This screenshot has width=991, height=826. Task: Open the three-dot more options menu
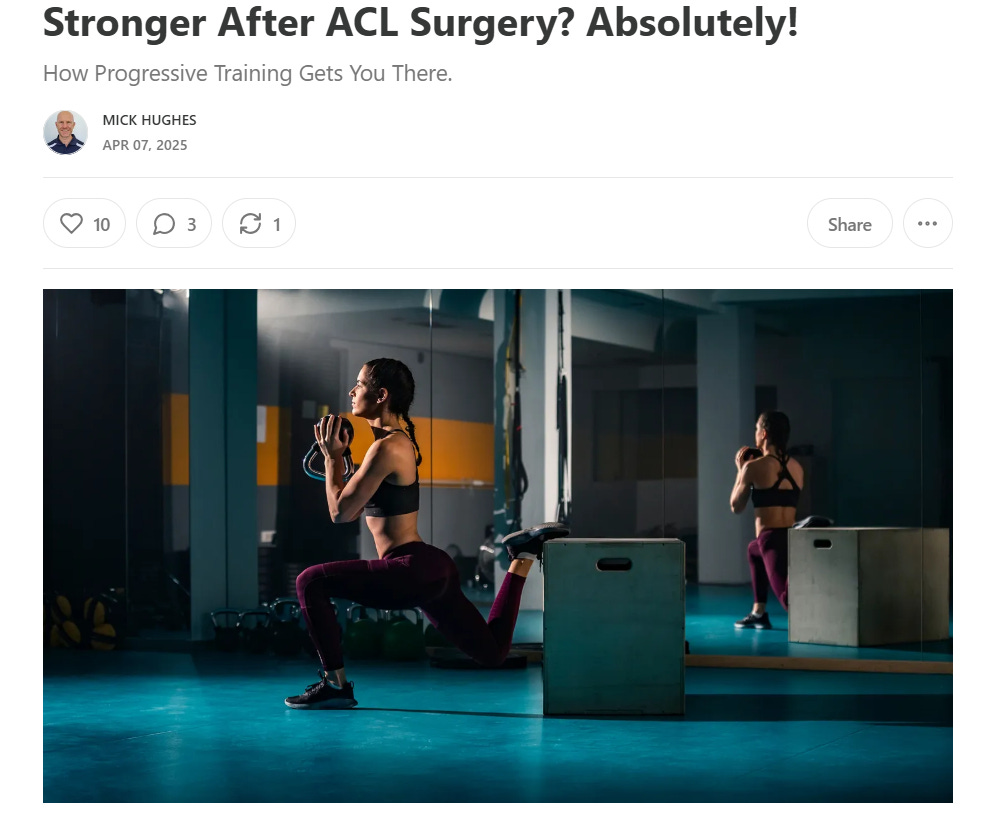(x=927, y=223)
